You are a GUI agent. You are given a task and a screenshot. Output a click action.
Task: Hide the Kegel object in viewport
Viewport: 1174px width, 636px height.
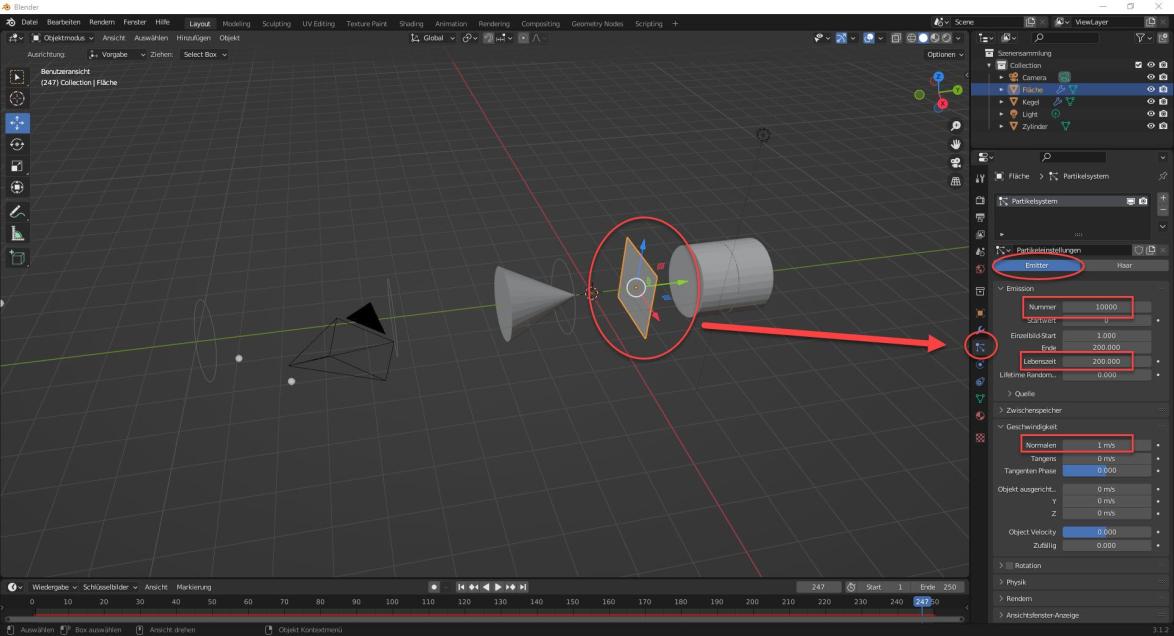(1150, 102)
